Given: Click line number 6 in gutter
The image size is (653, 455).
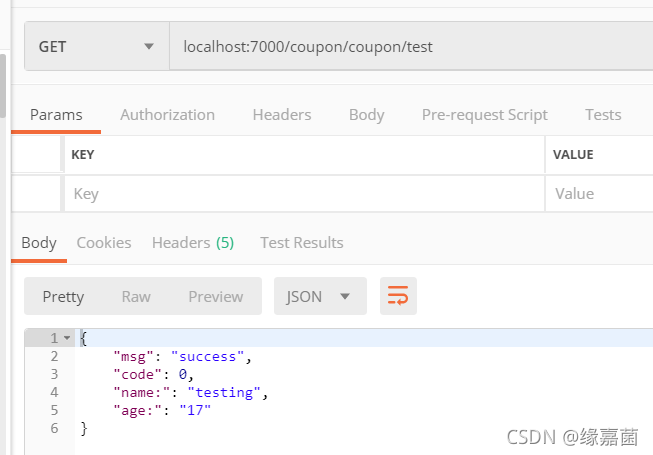Looking at the screenshot, I should click(x=54, y=428).
